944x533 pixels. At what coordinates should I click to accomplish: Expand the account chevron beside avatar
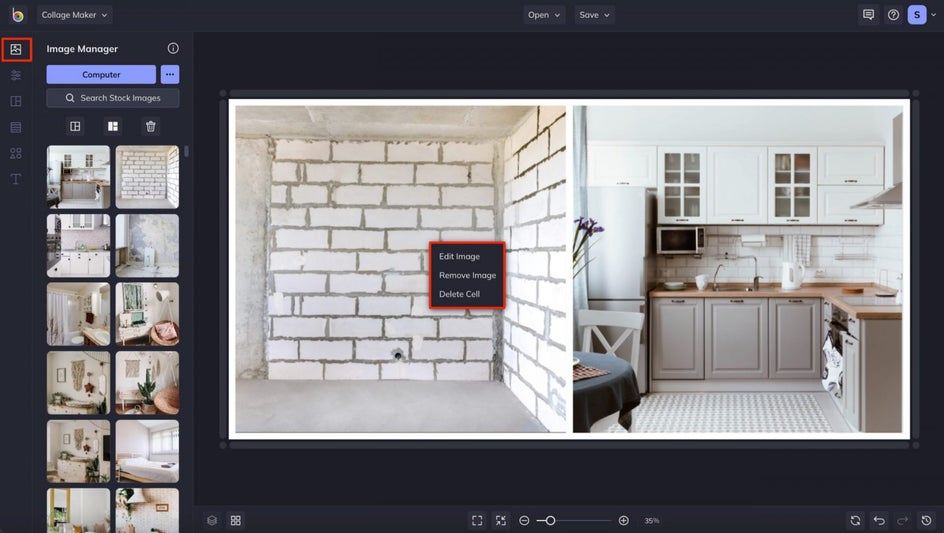pos(934,14)
